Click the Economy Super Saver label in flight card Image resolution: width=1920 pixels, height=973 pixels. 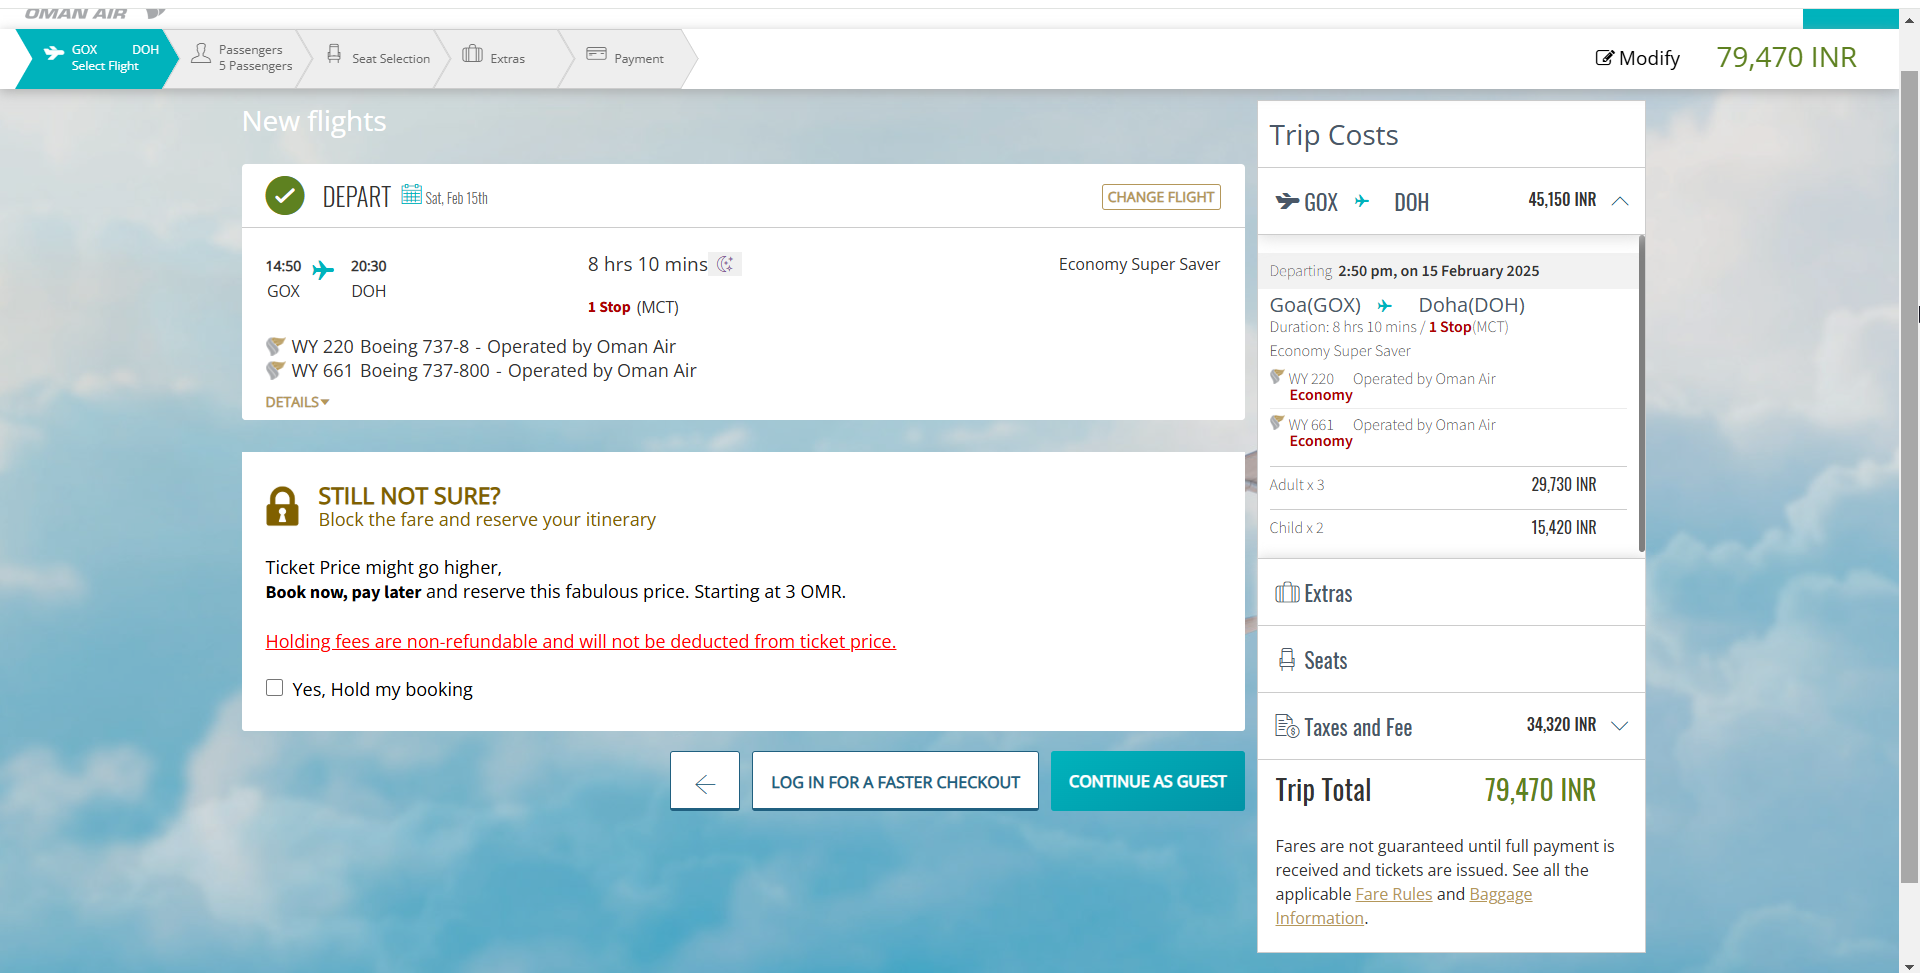[1139, 264]
